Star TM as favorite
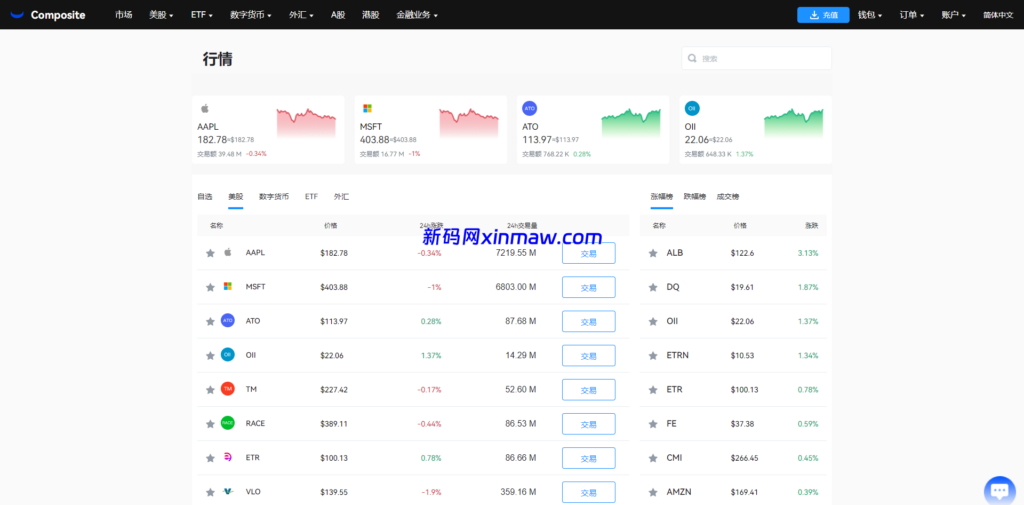 (210, 389)
